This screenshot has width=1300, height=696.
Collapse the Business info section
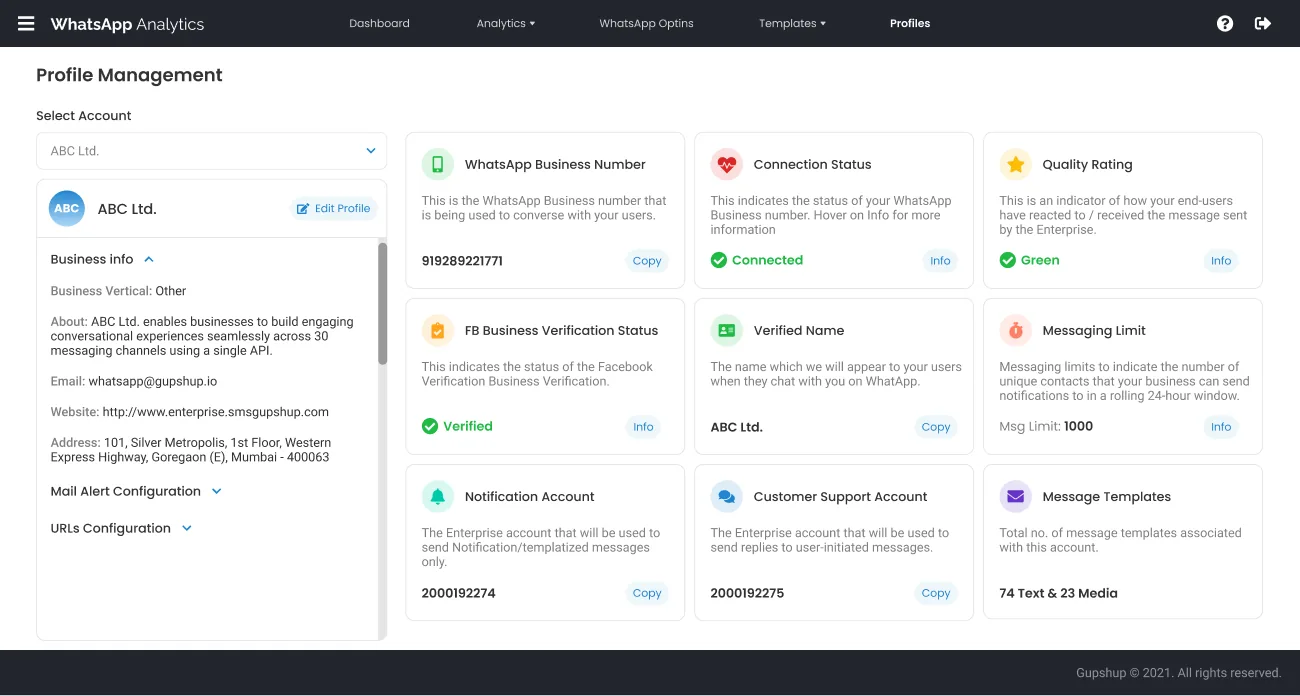coord(102,259)
